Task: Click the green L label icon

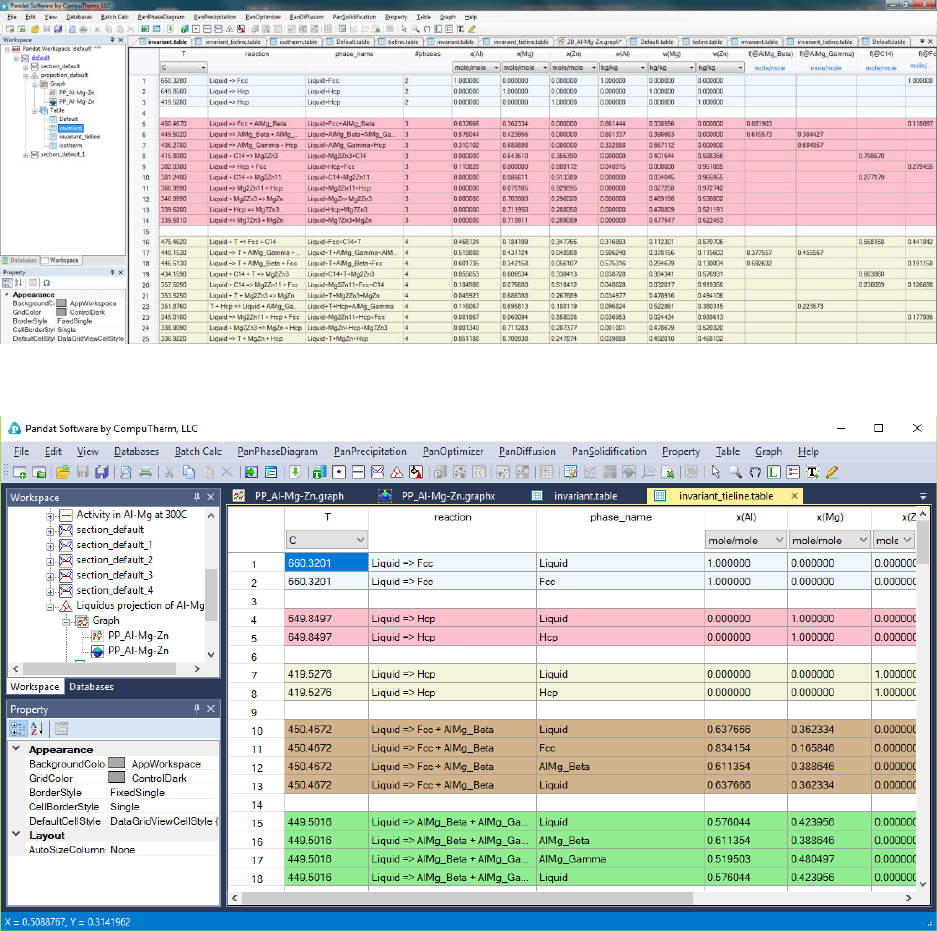Action: point(774,473)
